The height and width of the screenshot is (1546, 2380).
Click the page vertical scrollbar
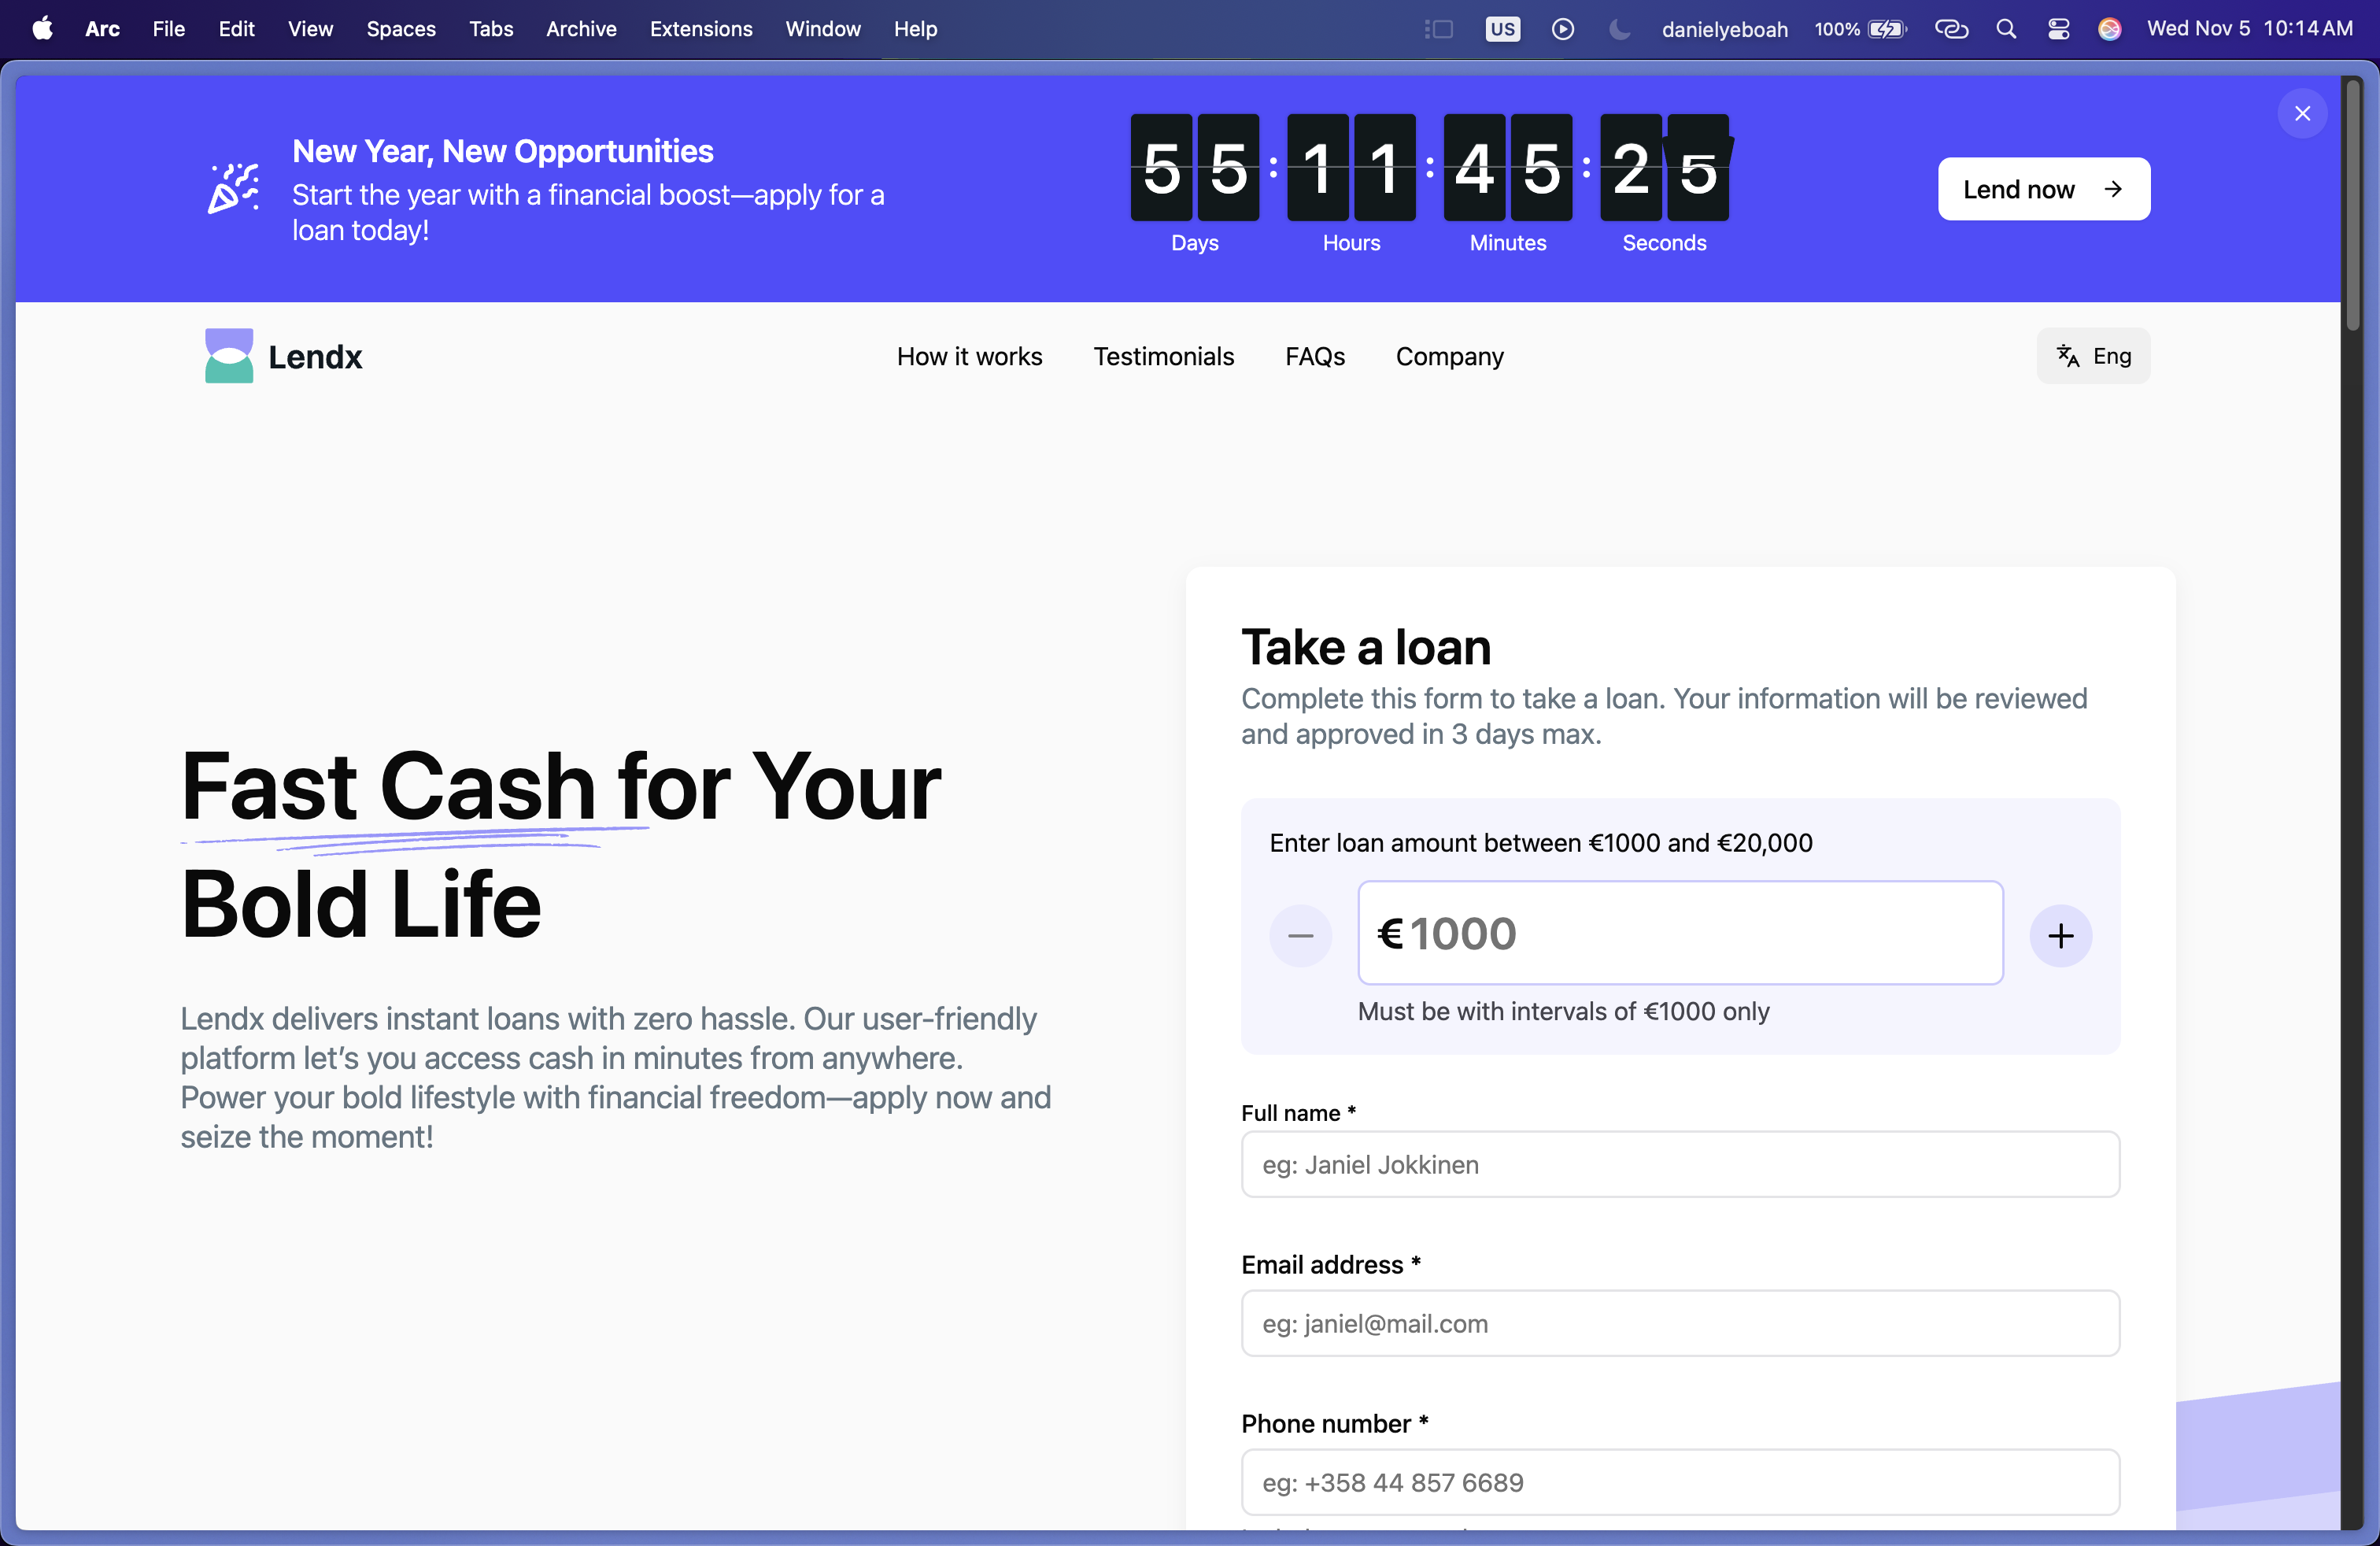2352,205
